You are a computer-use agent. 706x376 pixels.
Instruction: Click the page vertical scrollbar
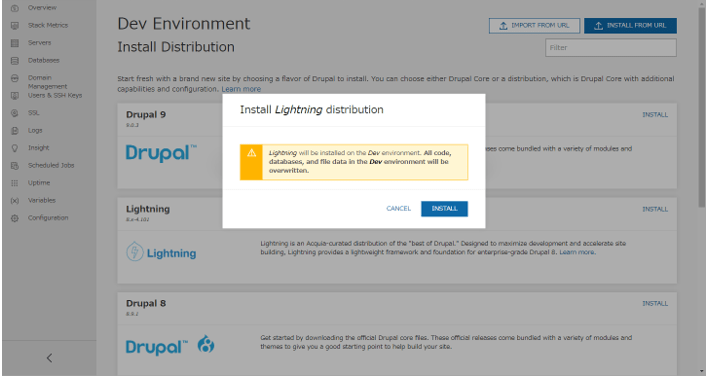(701, 108)
